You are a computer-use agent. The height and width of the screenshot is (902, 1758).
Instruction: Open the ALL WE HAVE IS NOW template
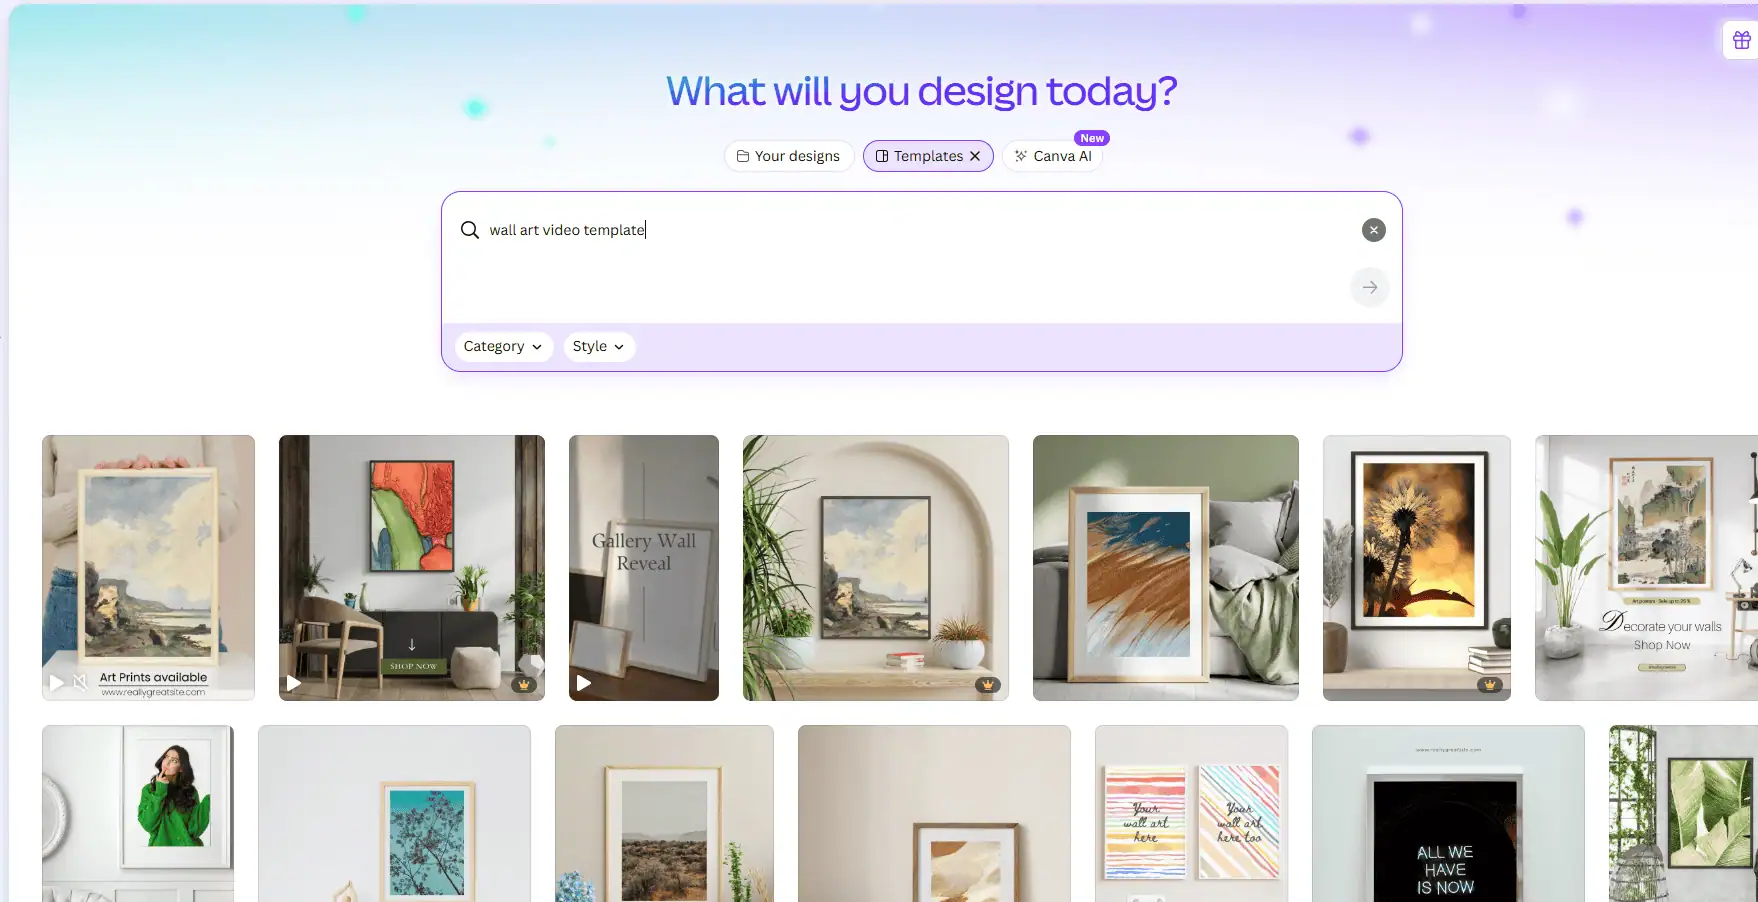point(1448,814)
